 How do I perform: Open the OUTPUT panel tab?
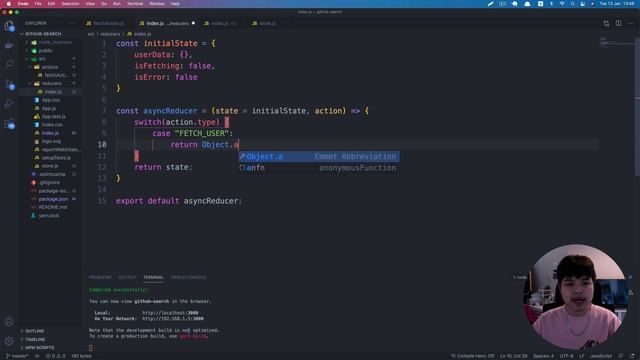click(x=127, y=277)
